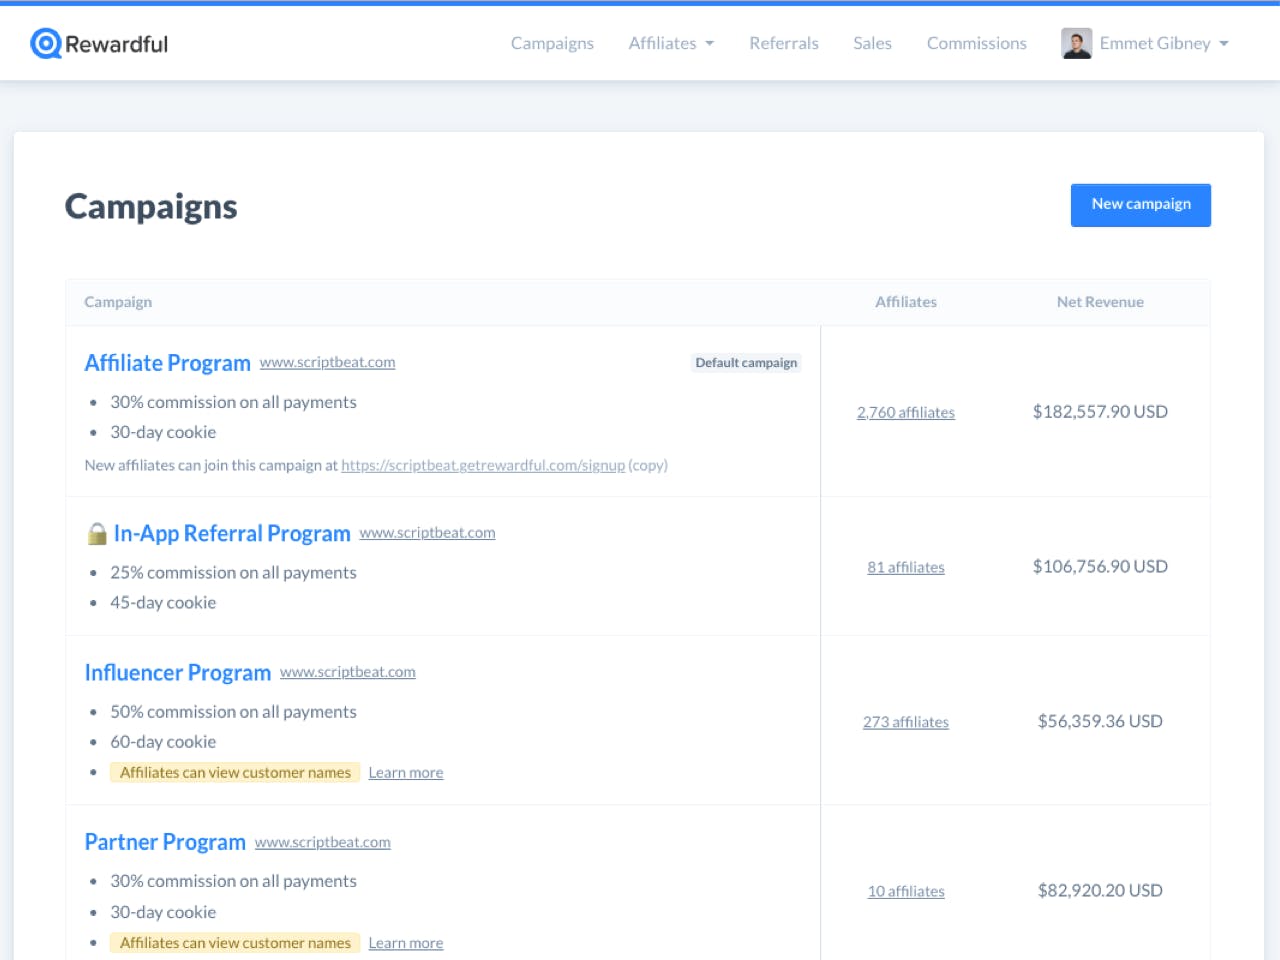Viewport: 1280px width, 960px height.
Task: View the 81 affiliates link
Action: [x=906, y=567]
